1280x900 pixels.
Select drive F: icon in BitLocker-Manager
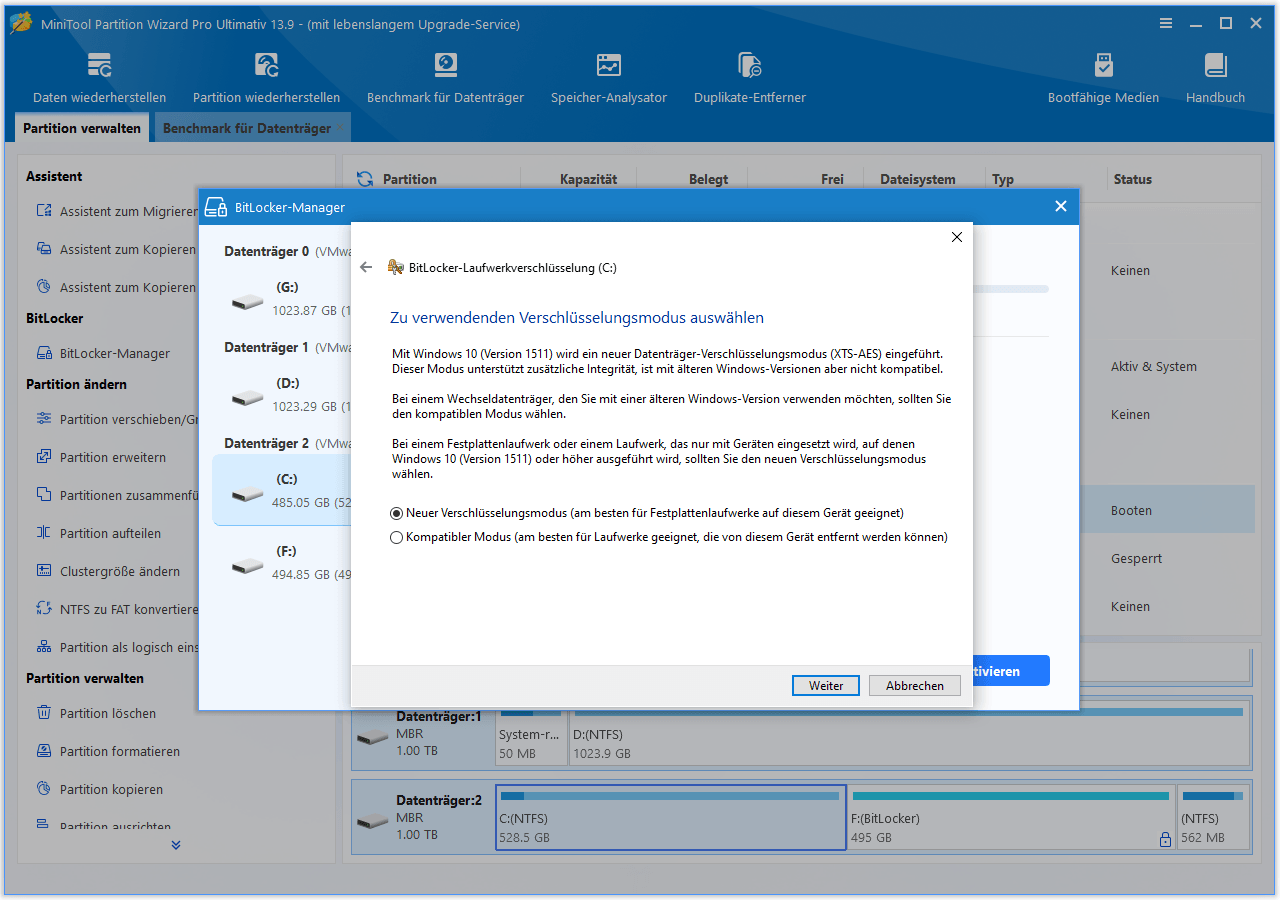[x=247, y=564]
